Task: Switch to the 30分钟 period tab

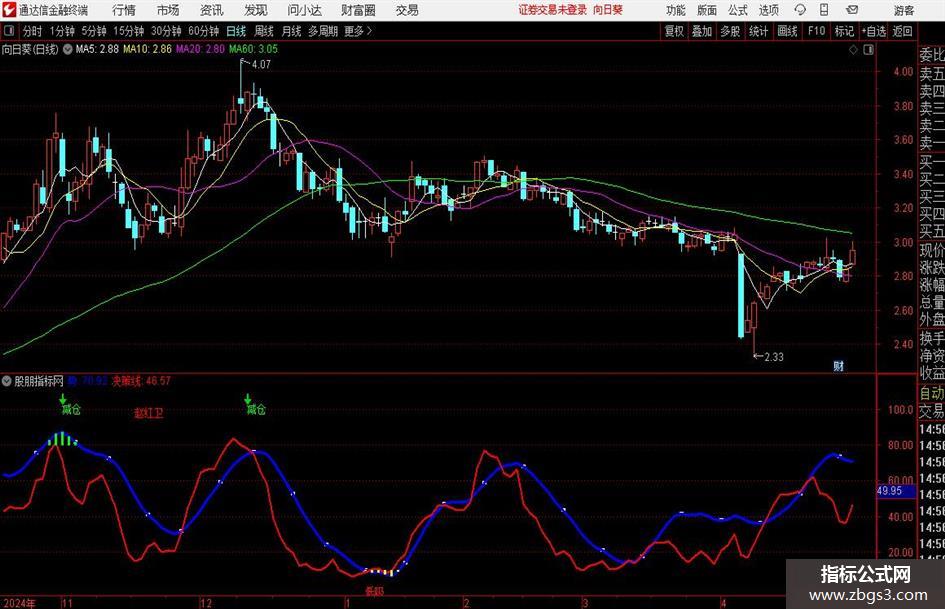Action: coord(166,31)
